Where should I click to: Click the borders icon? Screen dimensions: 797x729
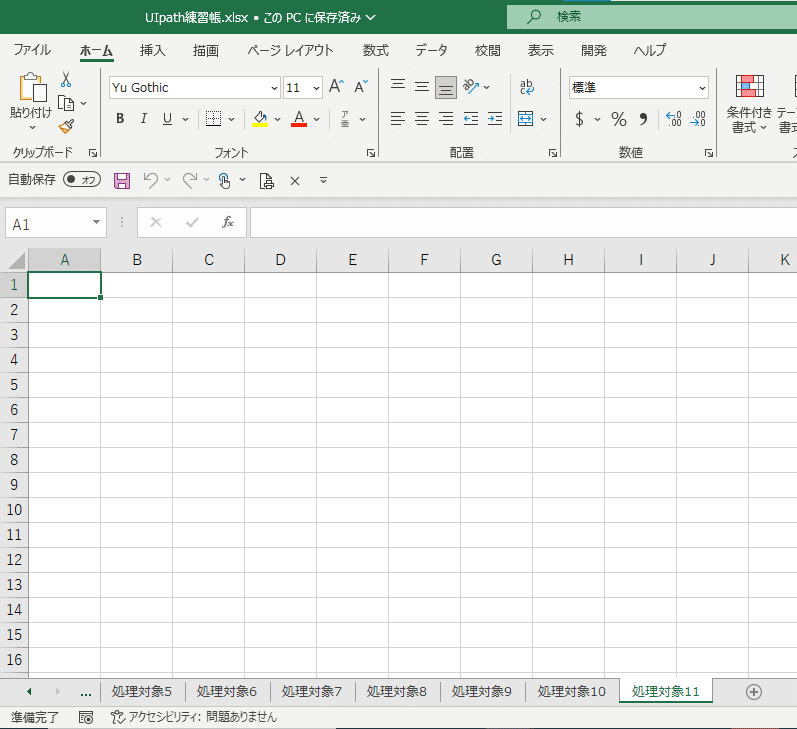213,119
